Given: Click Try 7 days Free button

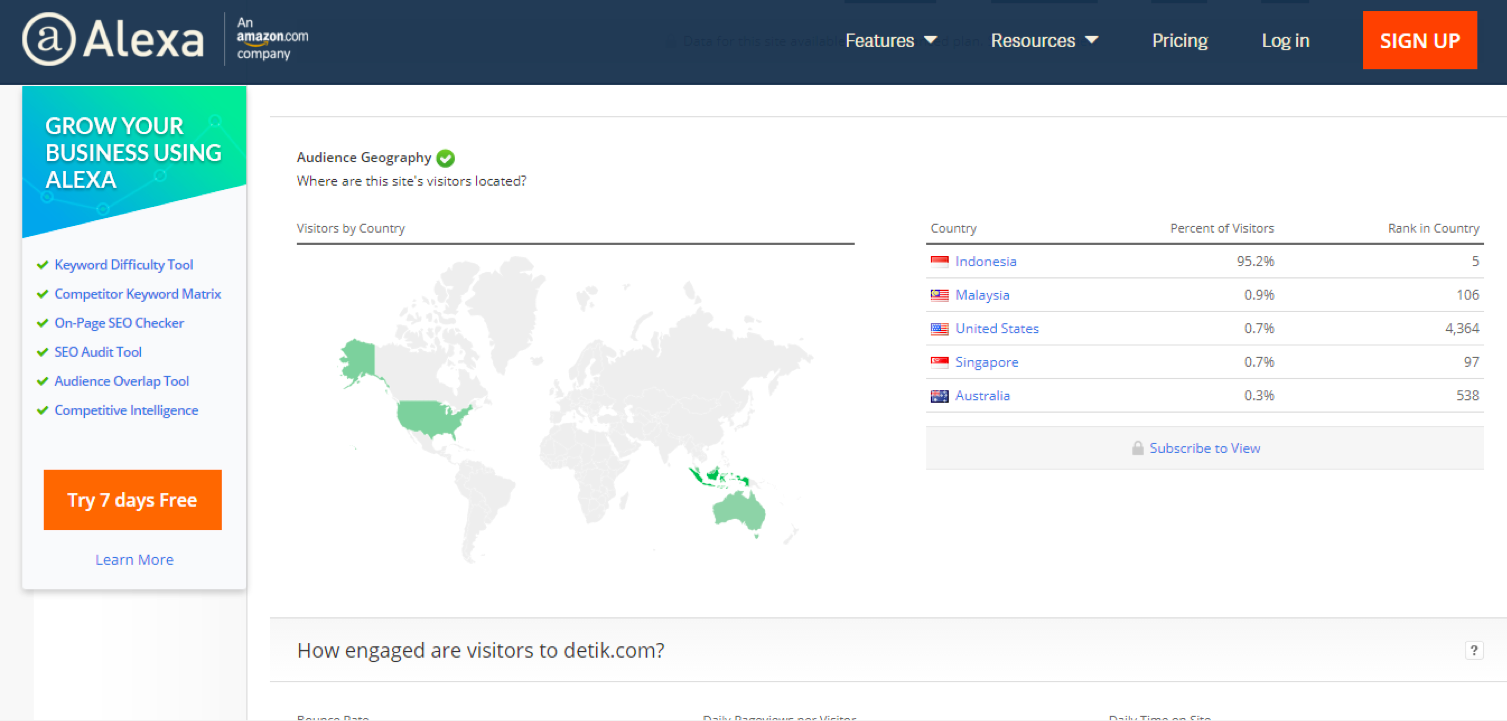Looking at the screenshot, I should 133,500.
